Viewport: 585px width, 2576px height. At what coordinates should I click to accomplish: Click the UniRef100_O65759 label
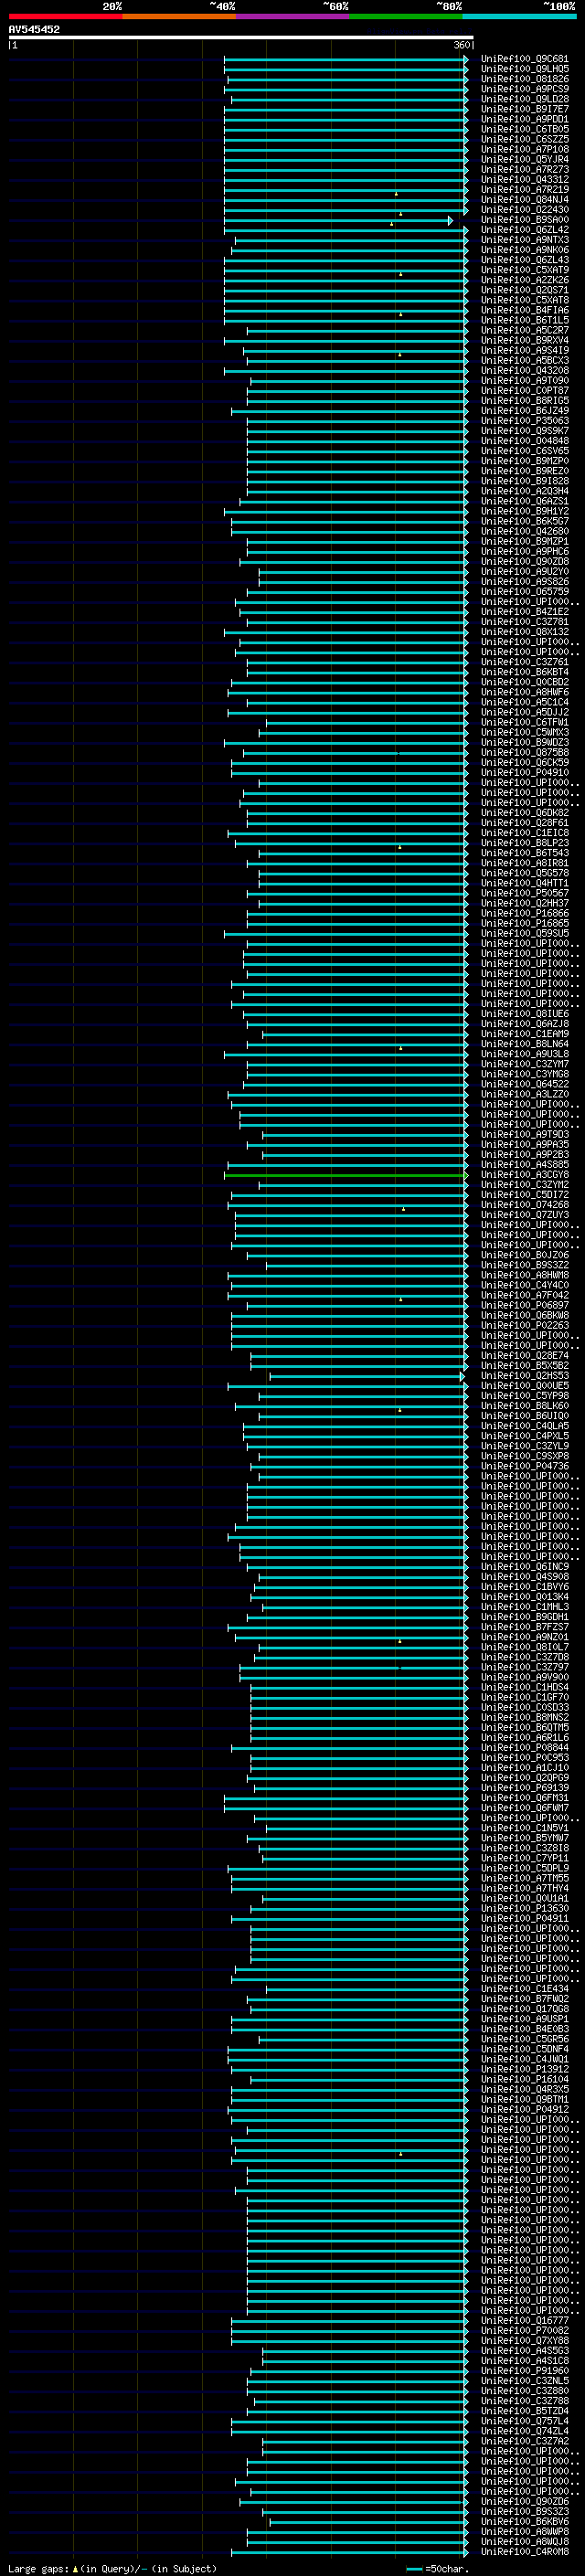click(524, 591)
